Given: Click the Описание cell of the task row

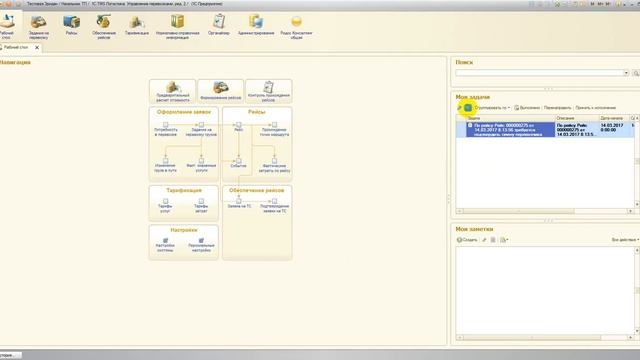Looking at the screenshot, I should coord(577,129).
